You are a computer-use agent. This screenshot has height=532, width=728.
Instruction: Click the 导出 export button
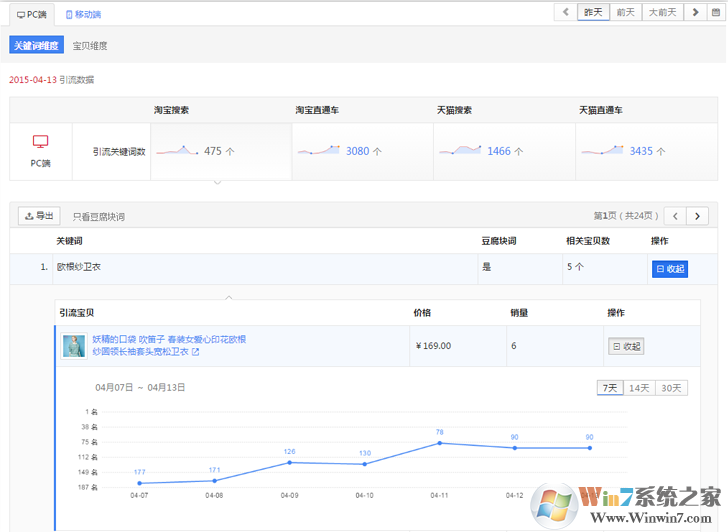tap(40, 216)
